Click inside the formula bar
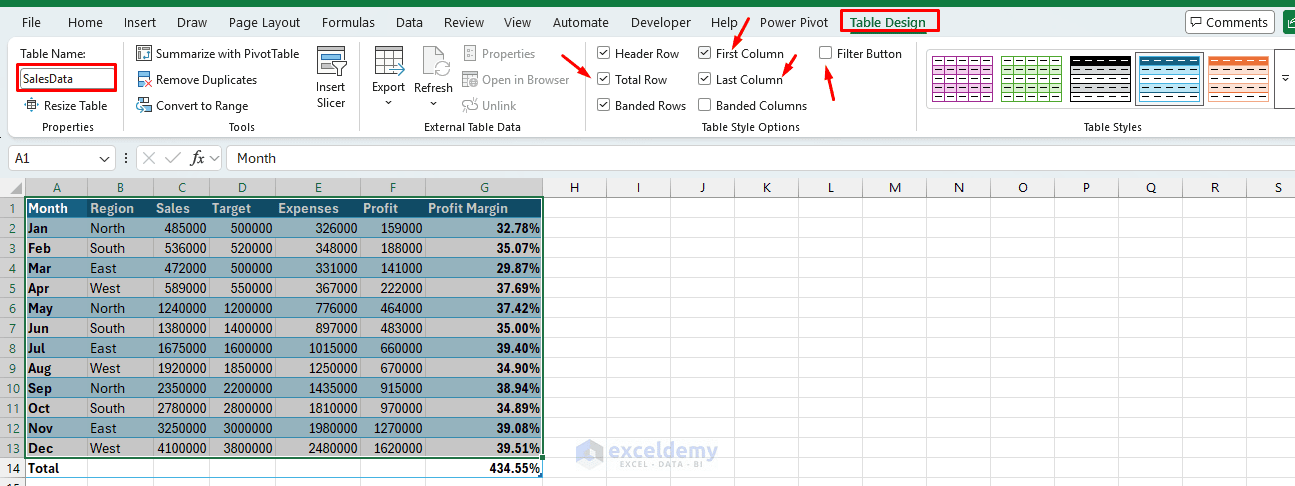Viewport: 1295px width, 486px height. [x=760, y=158]
